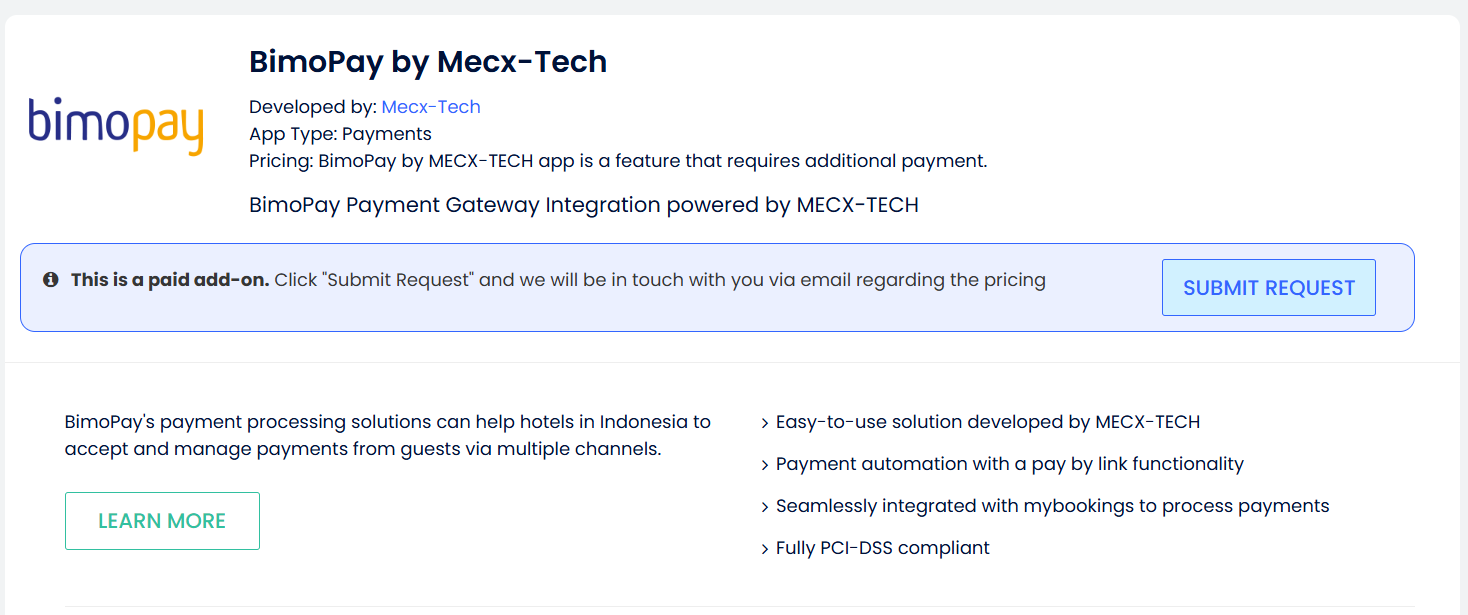Click the Learn More button

162,521
